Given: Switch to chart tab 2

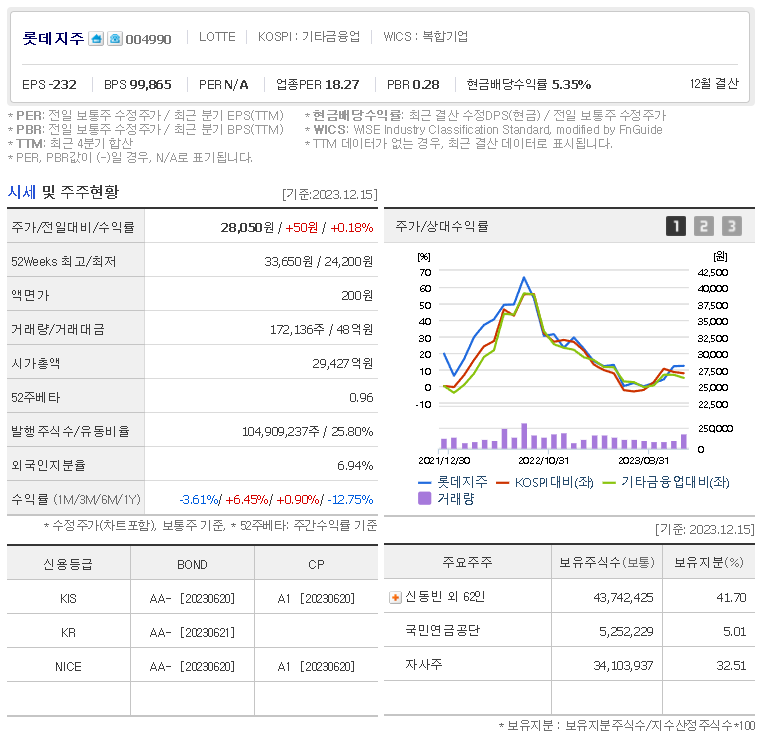Looking at the screenshot, I should pos(704,226).
